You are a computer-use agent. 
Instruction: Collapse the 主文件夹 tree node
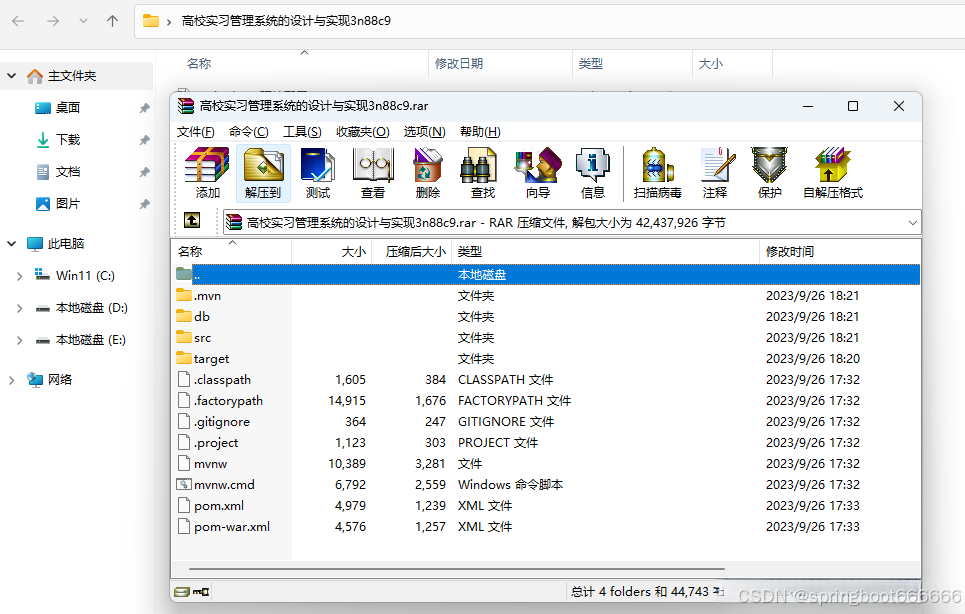pyautogui.click(x=12, y=76)
